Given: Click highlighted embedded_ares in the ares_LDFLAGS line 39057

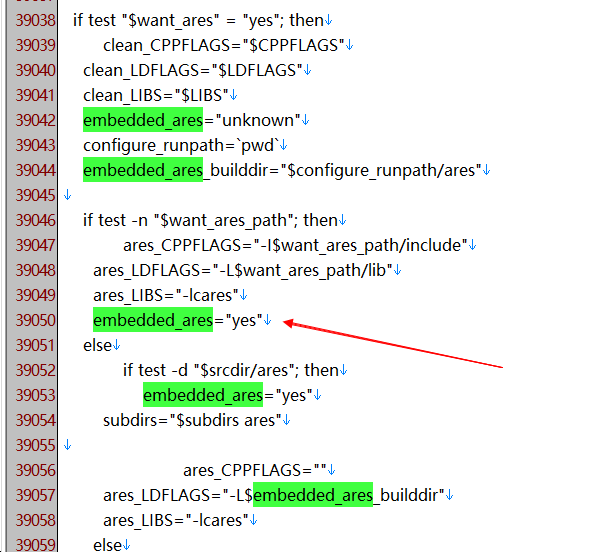Looking at the screenshot, I should 313,495.
